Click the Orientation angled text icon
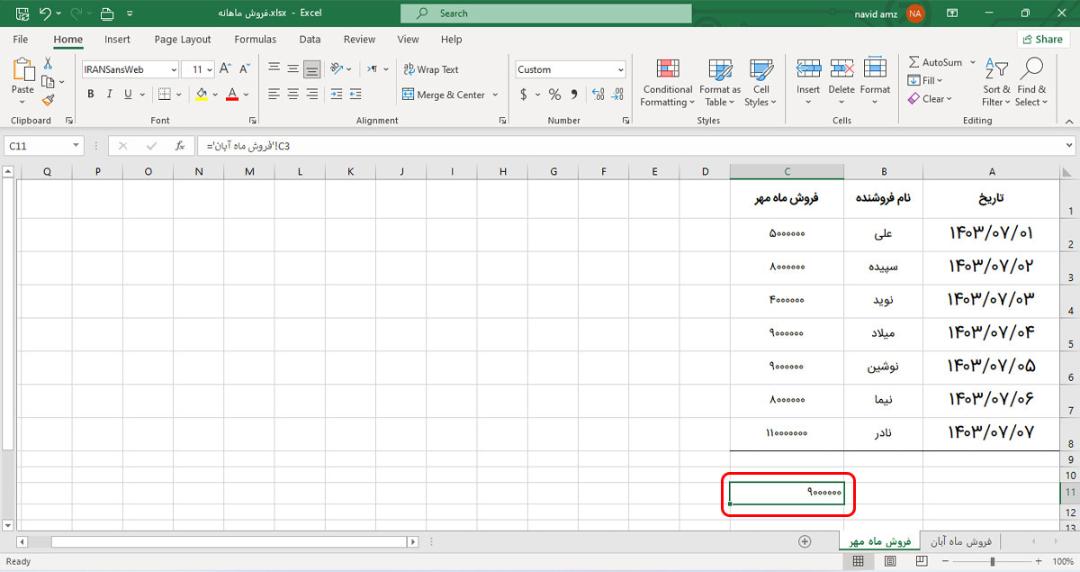The width and height of the screenshot is (1080, 572). (x=336, y=68)
